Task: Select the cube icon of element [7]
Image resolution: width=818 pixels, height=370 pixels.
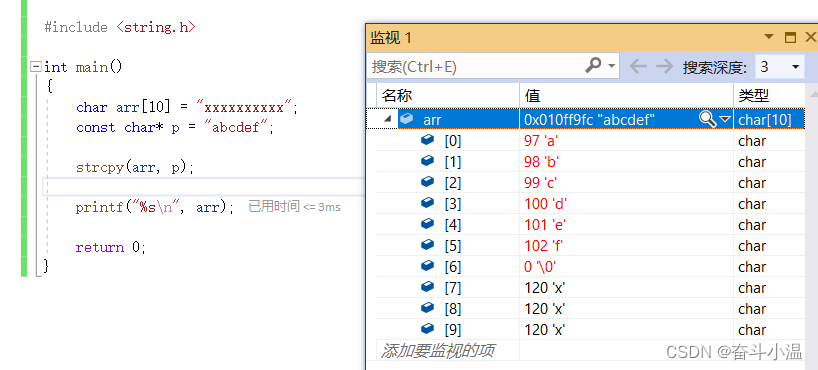Action: click(427, 287)
